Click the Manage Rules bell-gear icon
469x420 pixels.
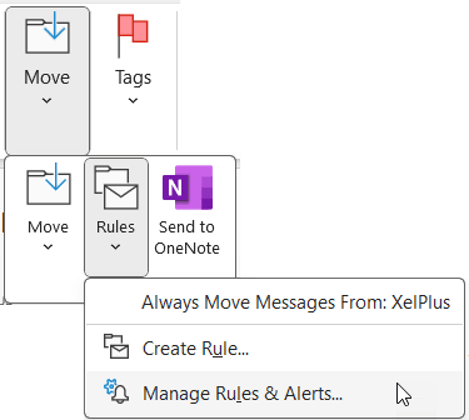117,392
